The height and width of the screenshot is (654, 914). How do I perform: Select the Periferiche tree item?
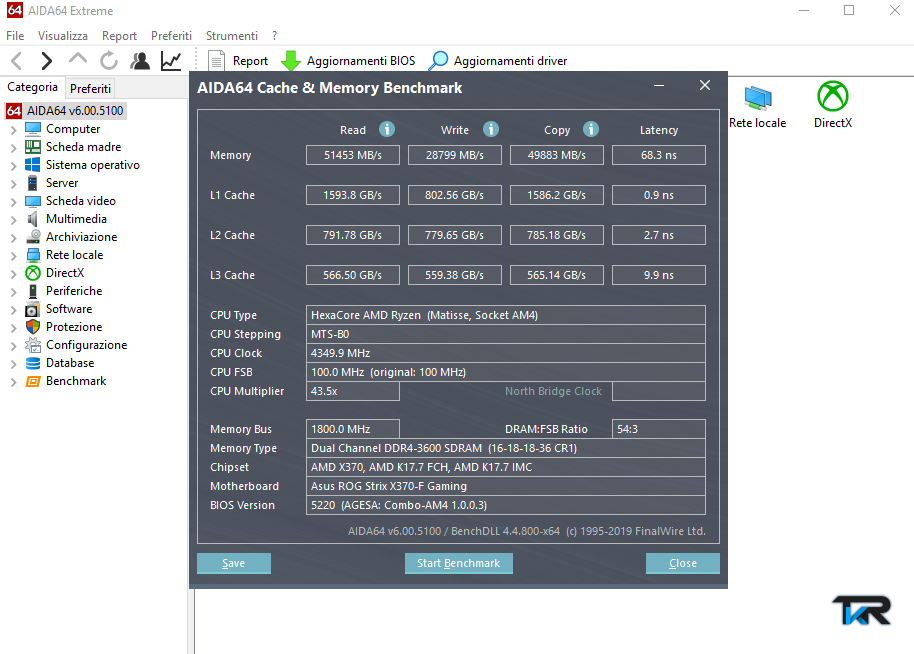coord(74,291)
